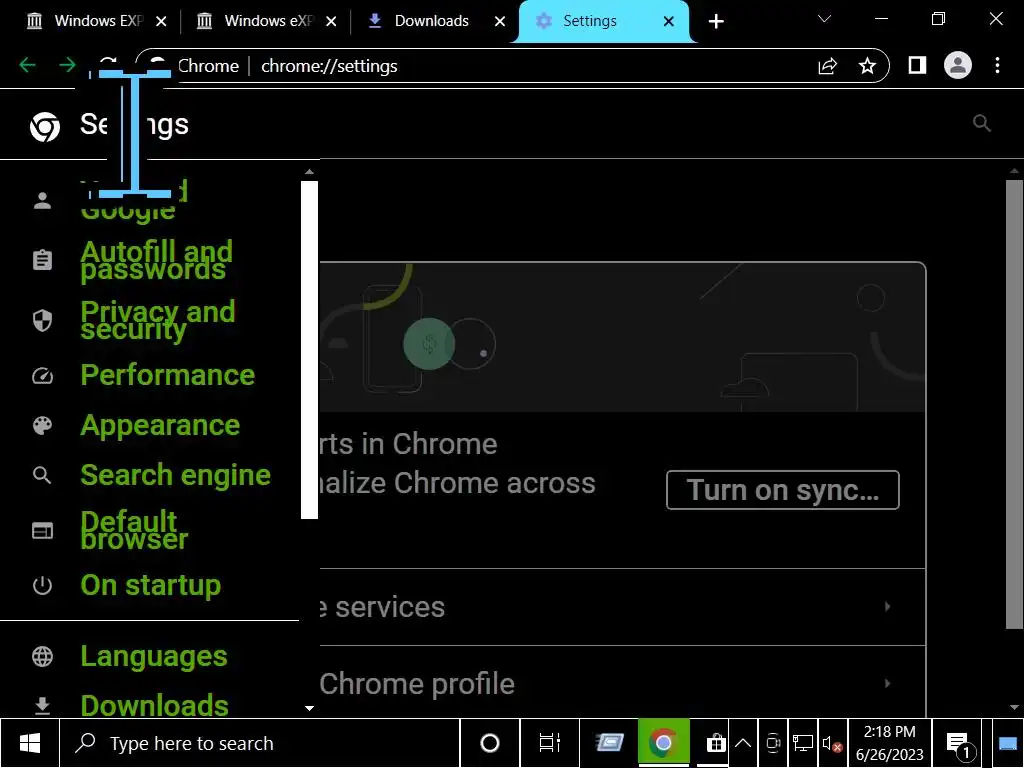Click the Chrome logo beside Settings
Screen dimensions: 1024x768
[x=45, y=126]
